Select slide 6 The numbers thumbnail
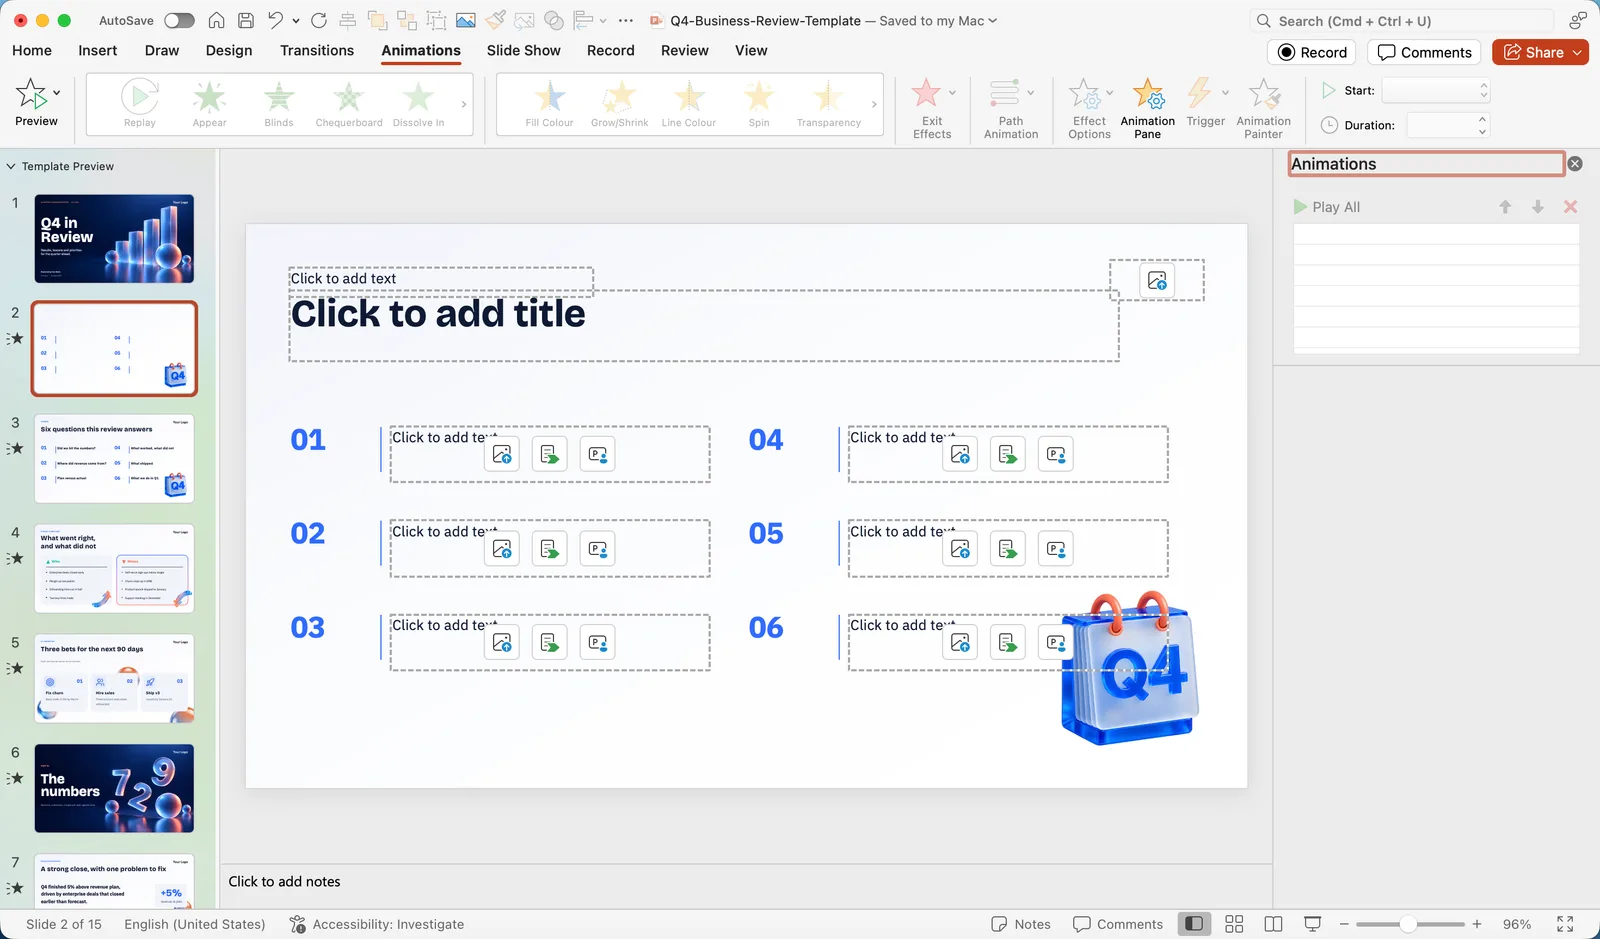This screenshot has height=939, width=1600. (x=114, y=788)
